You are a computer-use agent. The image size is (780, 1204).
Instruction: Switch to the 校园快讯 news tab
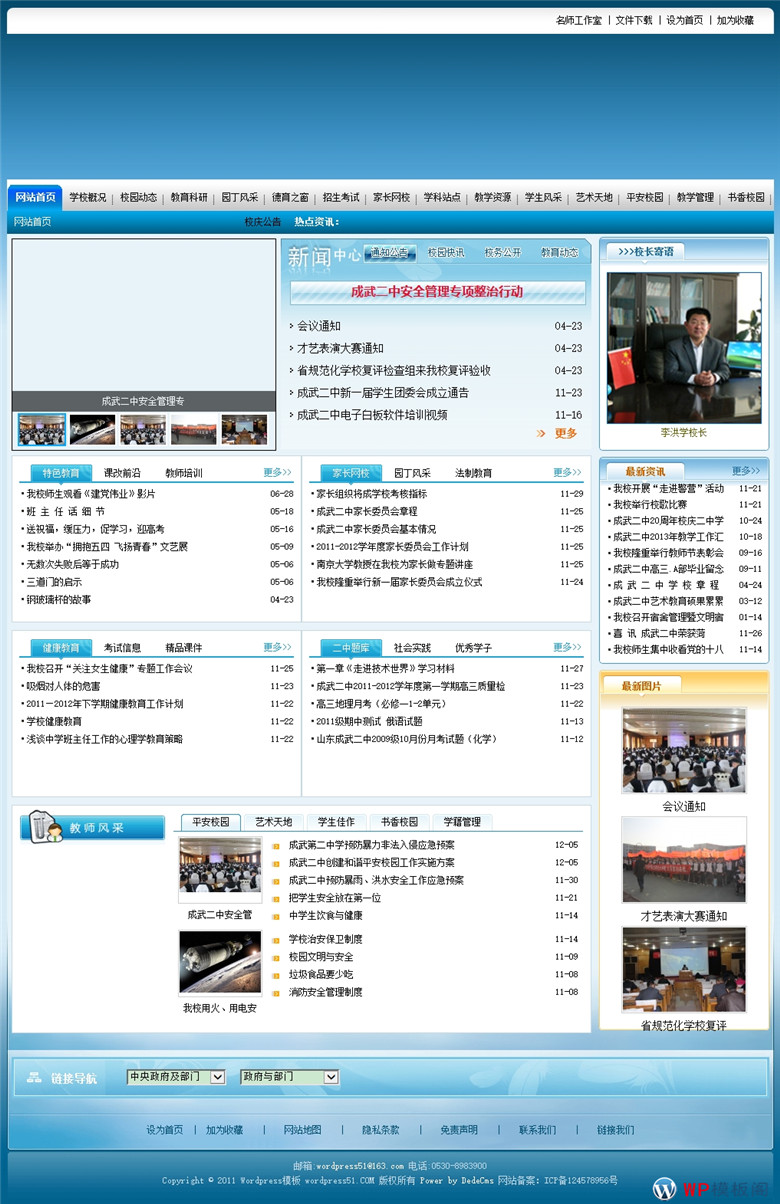click(x=446, y=253)
